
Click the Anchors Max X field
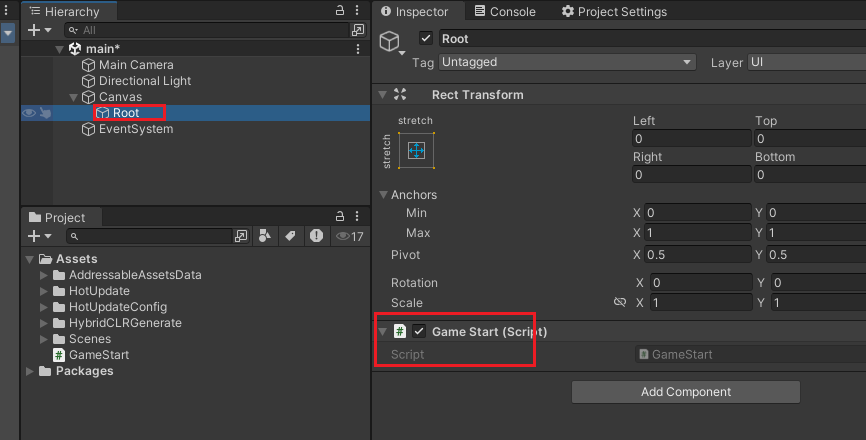click(x=698, y=232)
